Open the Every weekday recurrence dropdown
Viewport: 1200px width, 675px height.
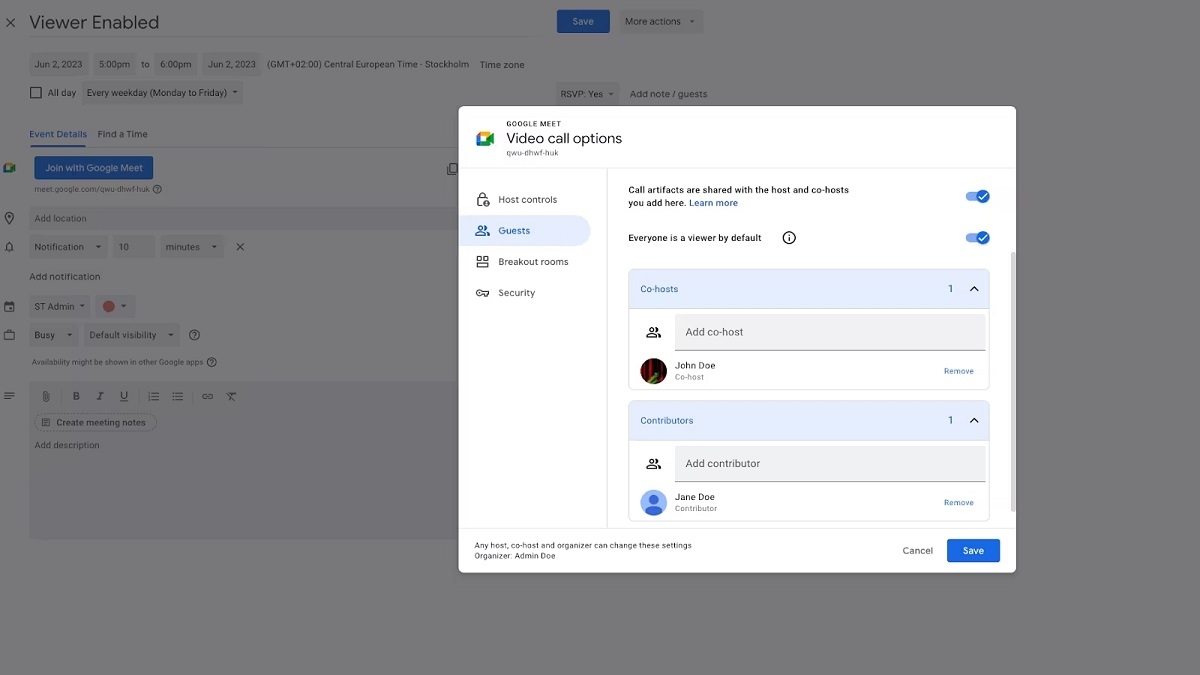(x=160, y=92)
